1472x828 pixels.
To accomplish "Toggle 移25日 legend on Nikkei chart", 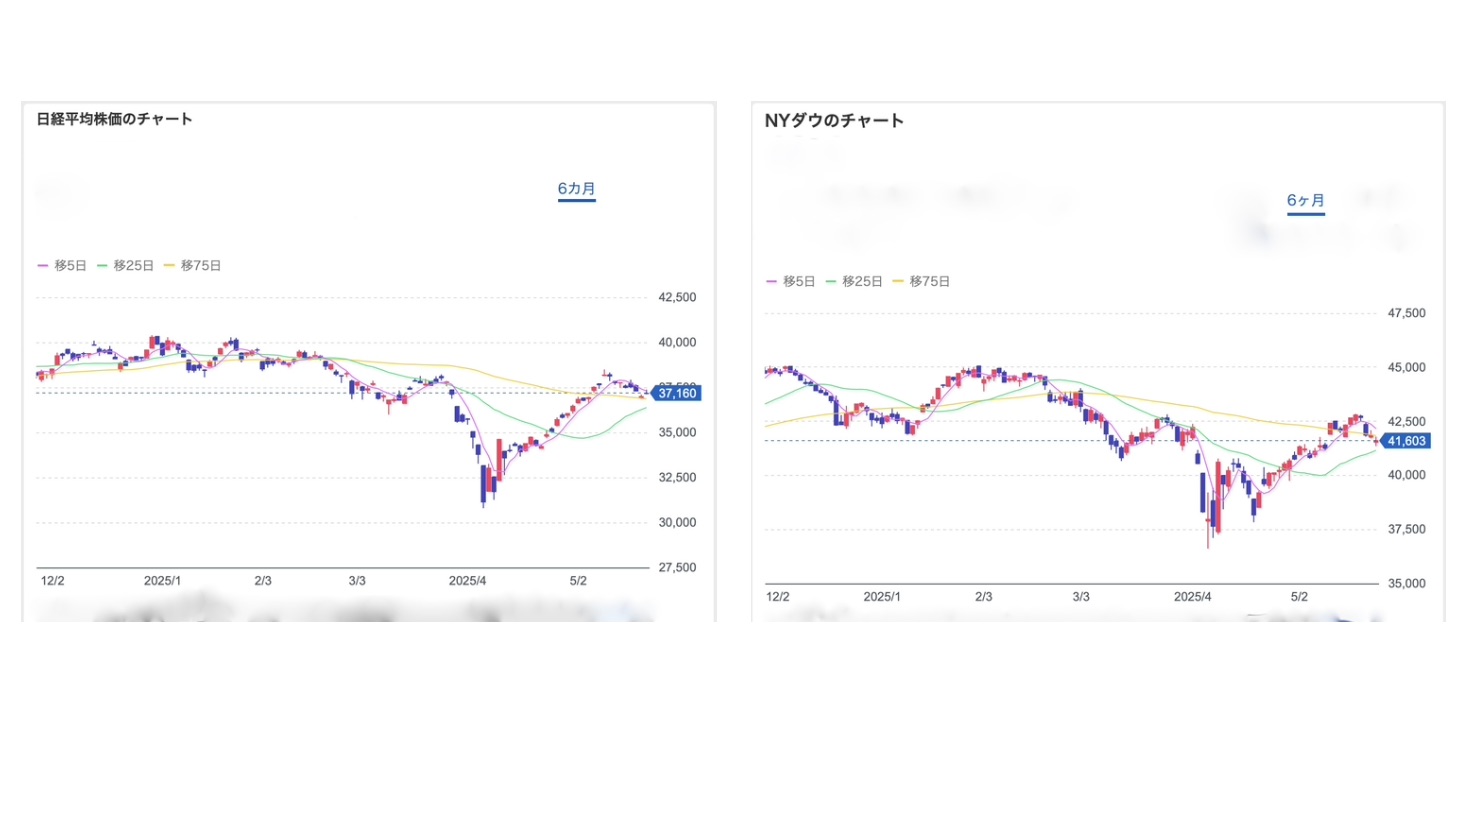I will [x=125, y=266].
